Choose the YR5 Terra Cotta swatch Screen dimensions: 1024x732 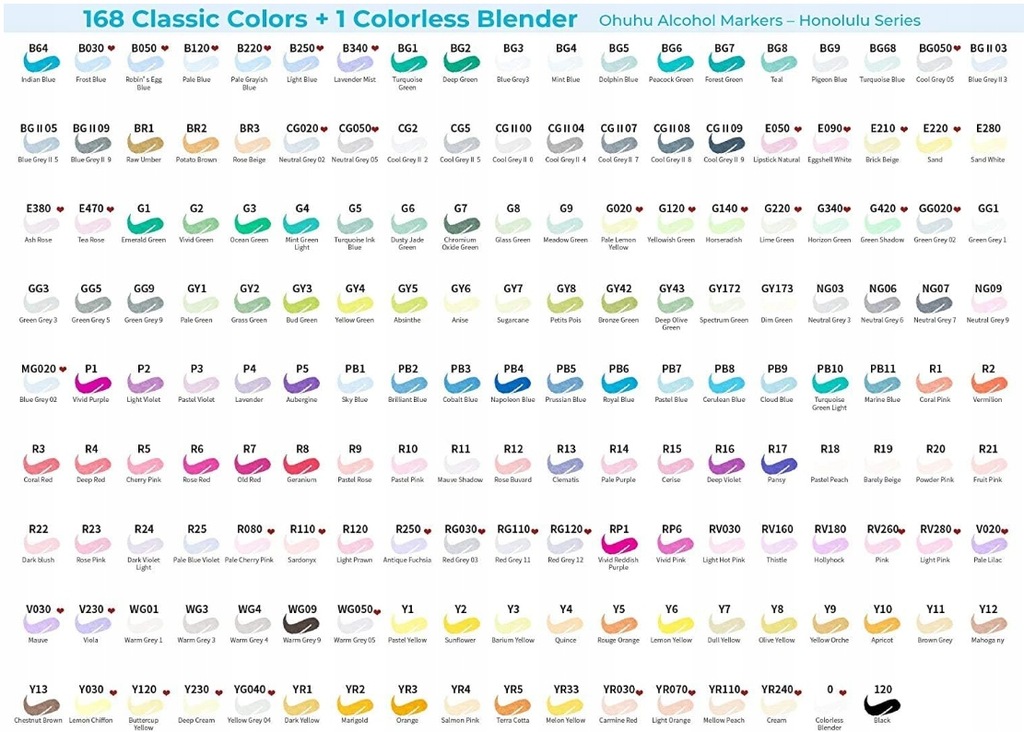tap(513, 705)
